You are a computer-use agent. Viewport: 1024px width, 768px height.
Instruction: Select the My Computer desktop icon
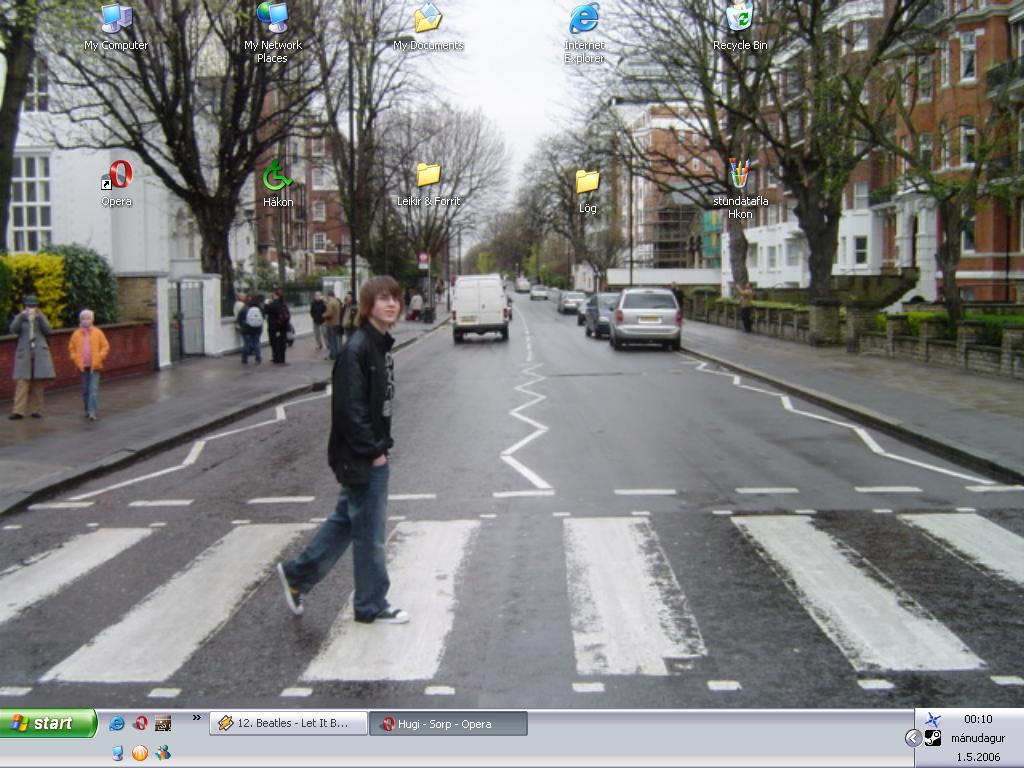pyautogui.click(x=116, y=27)
